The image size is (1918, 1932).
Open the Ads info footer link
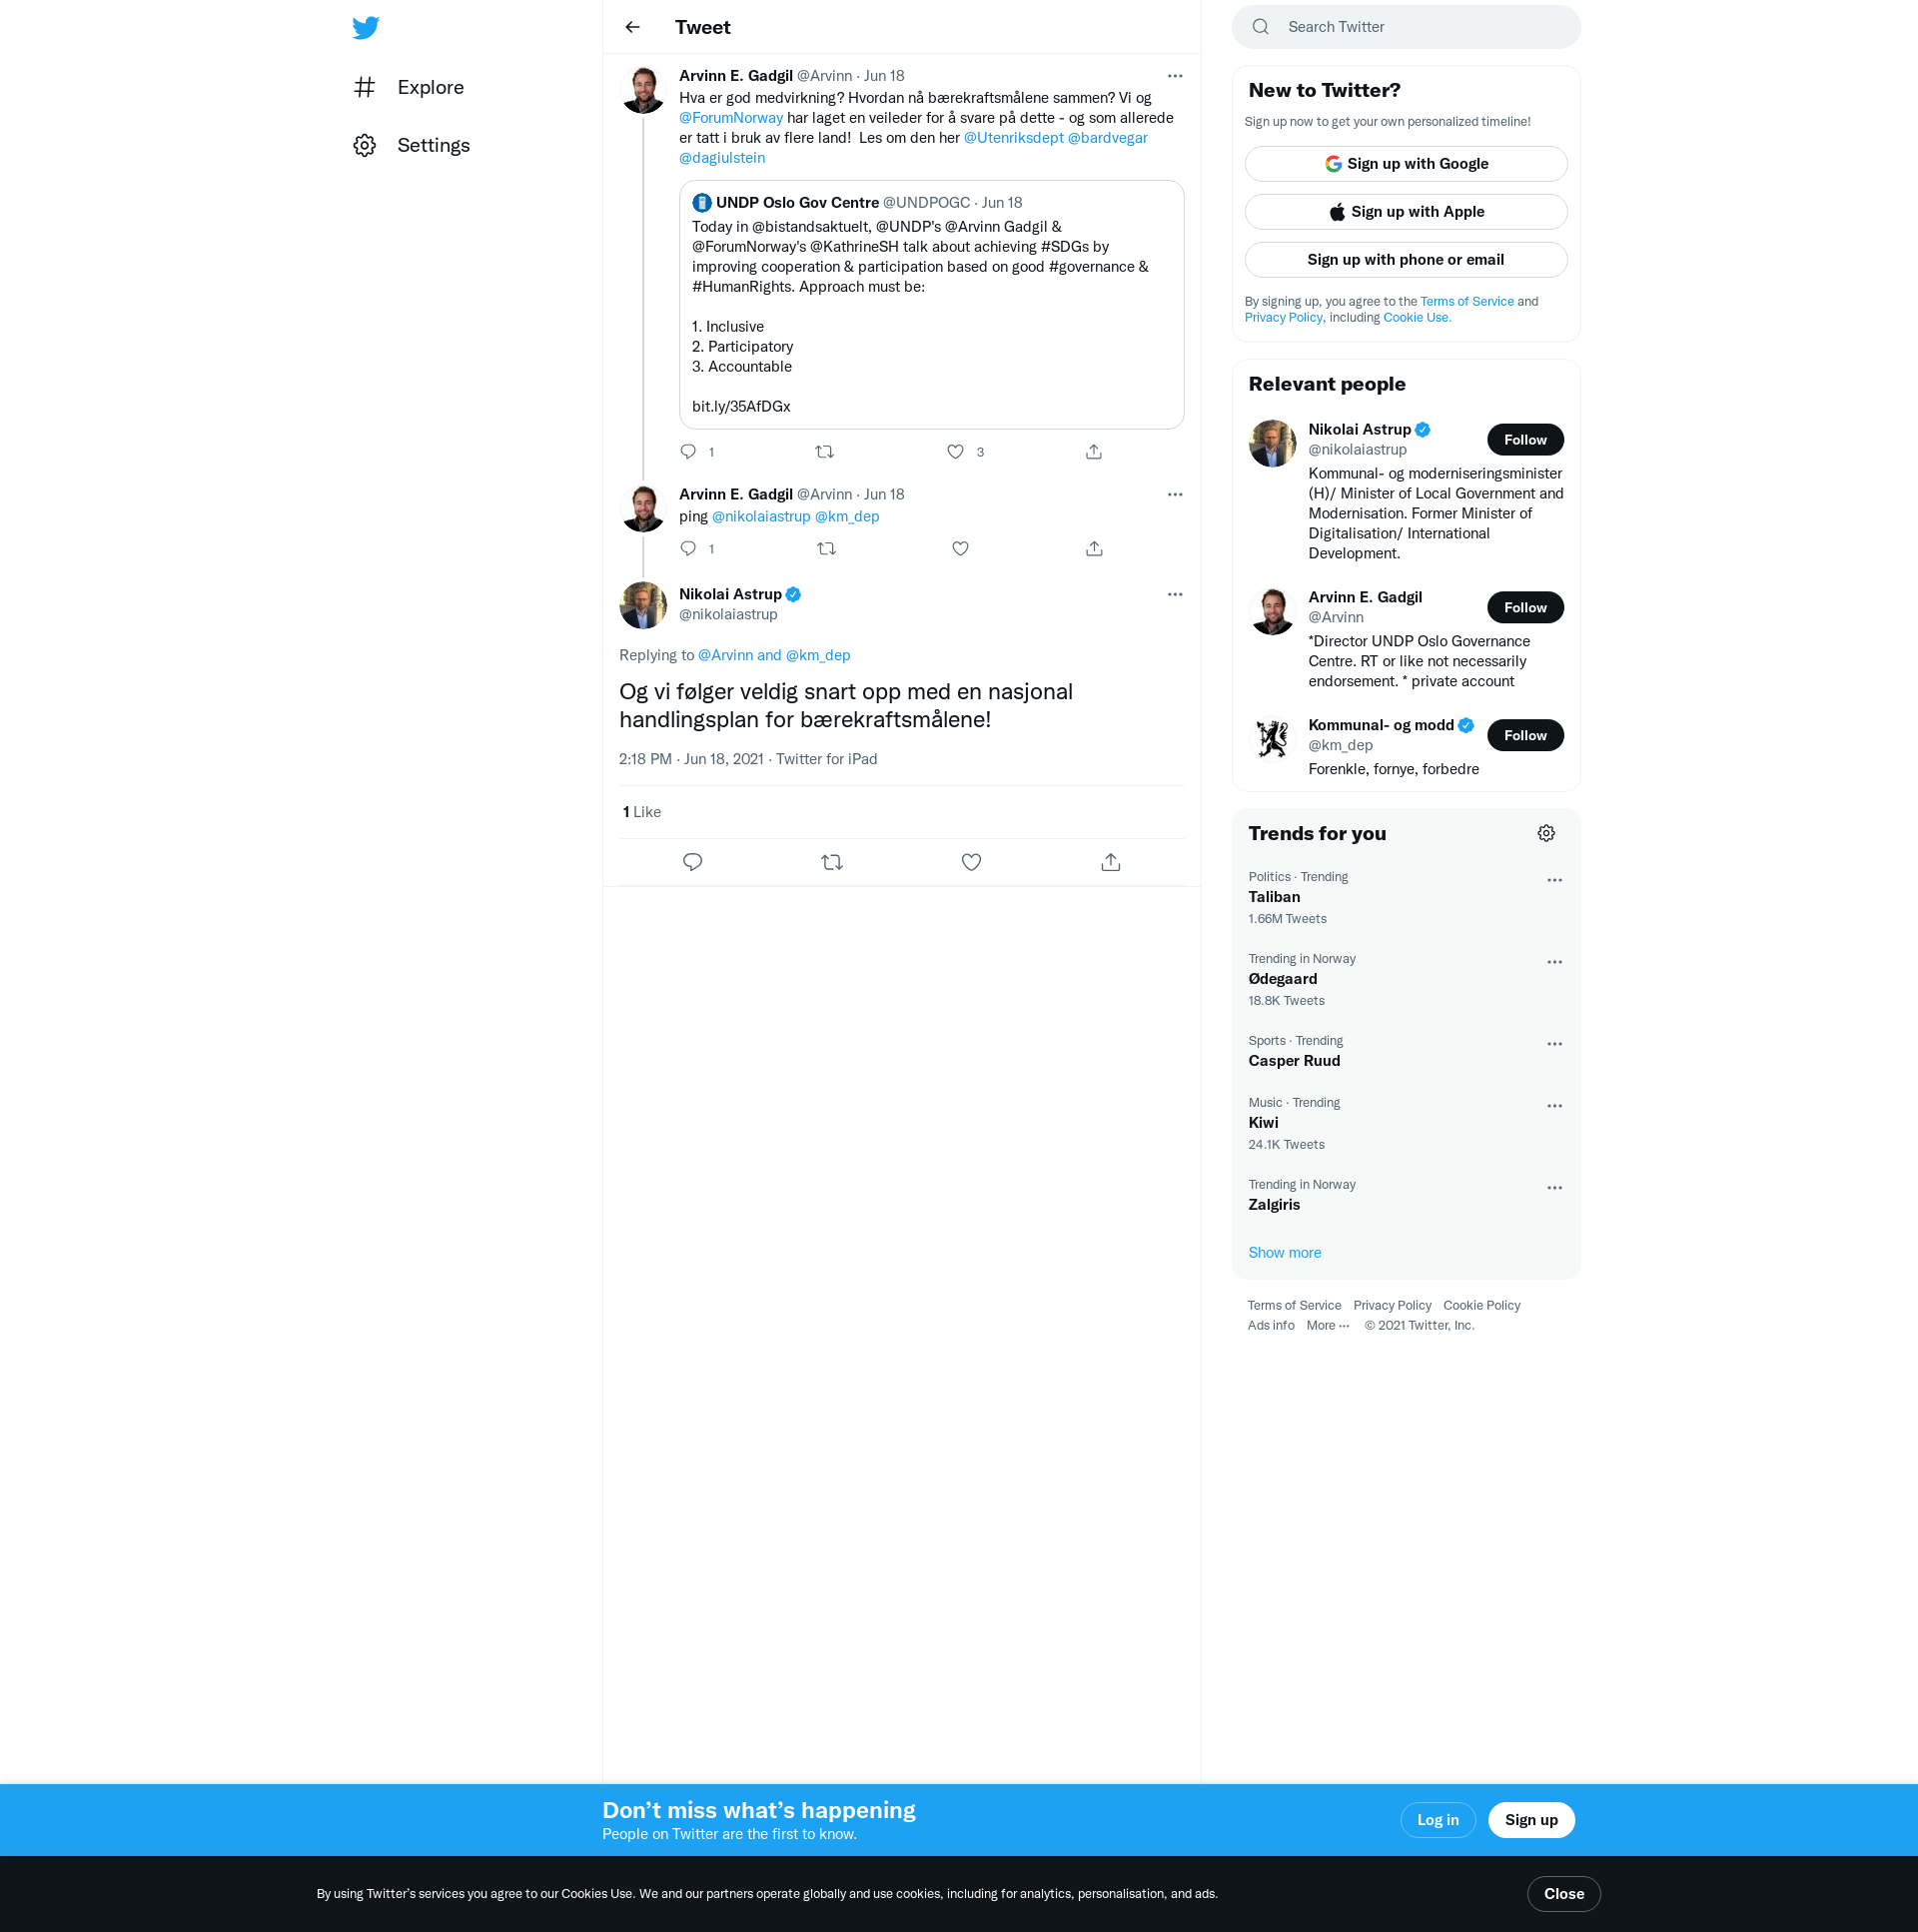coord(1270,1326)
